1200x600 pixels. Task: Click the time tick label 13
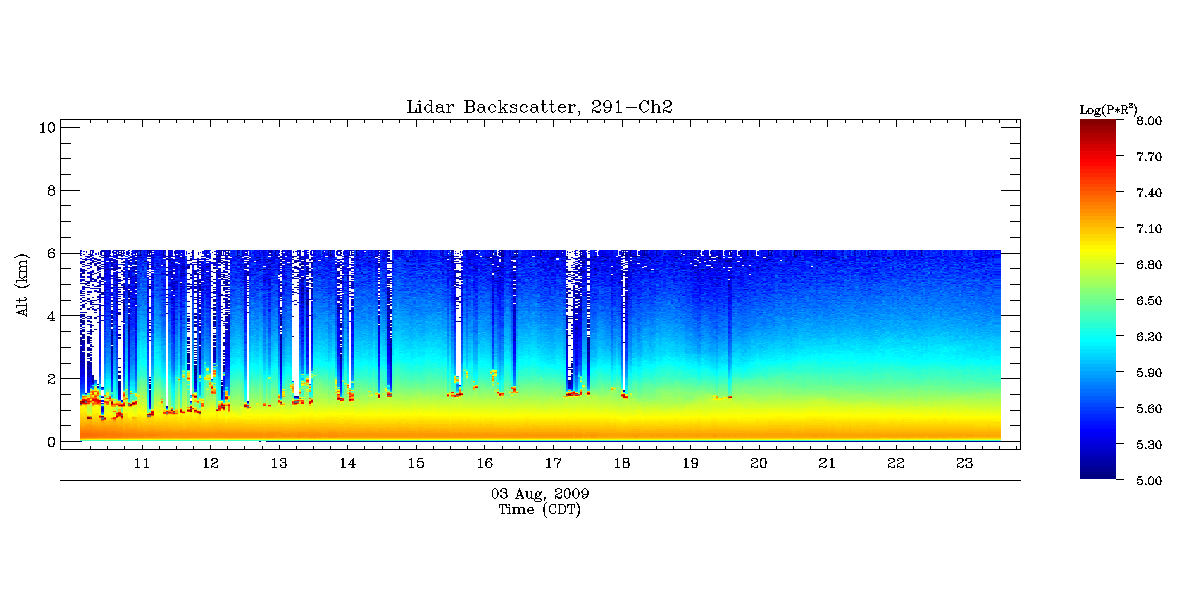tap(279, 463)
